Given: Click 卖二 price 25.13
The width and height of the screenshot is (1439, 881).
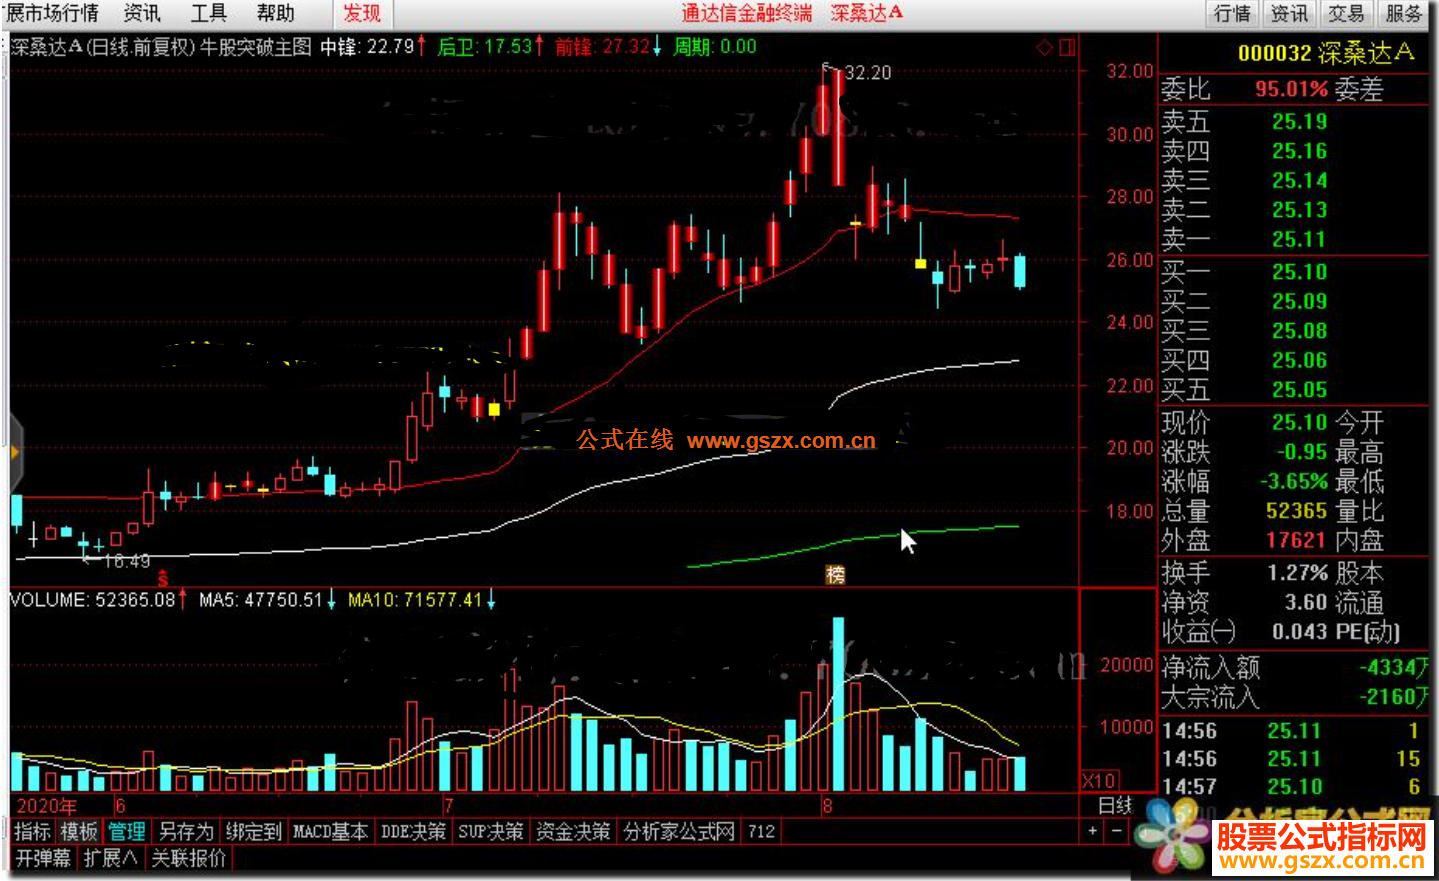Looking at the screenshot, I should pyautogui.click(x=1299, y=210).
